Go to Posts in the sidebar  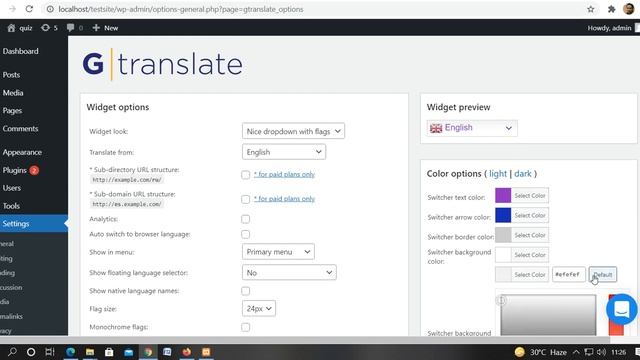(x=11, y=75)
